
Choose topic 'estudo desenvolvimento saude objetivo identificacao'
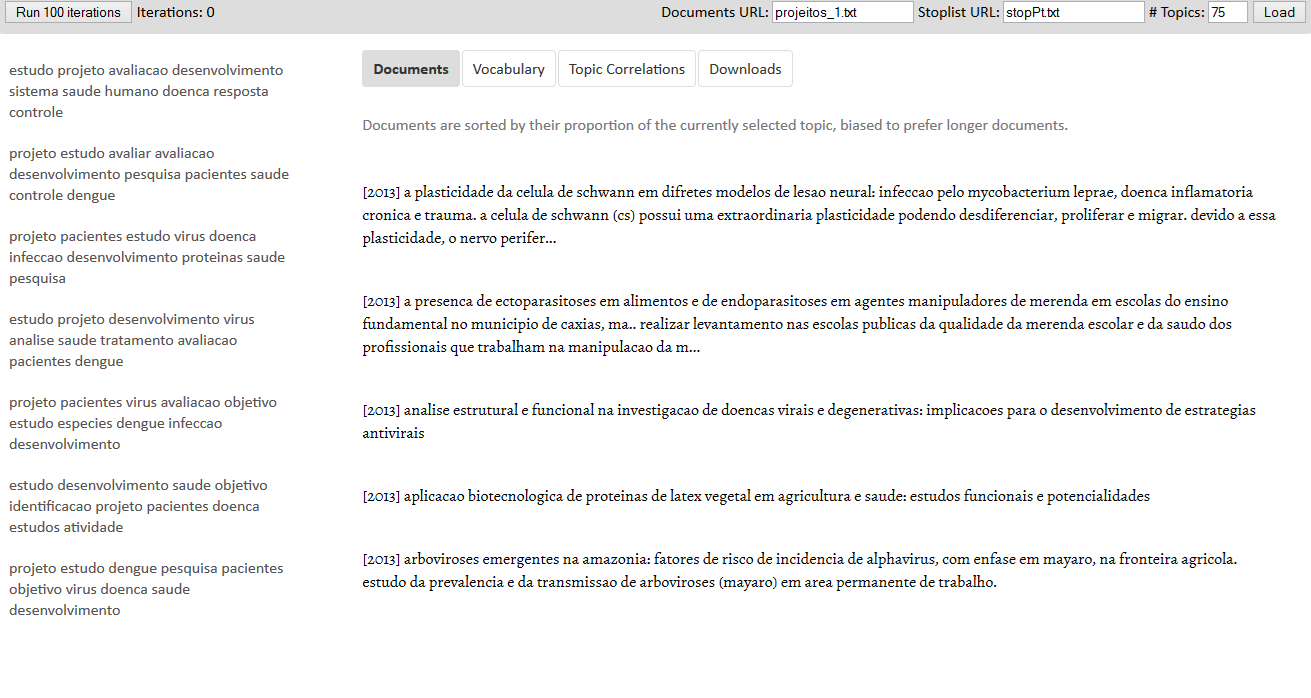[x=138, y=506]
